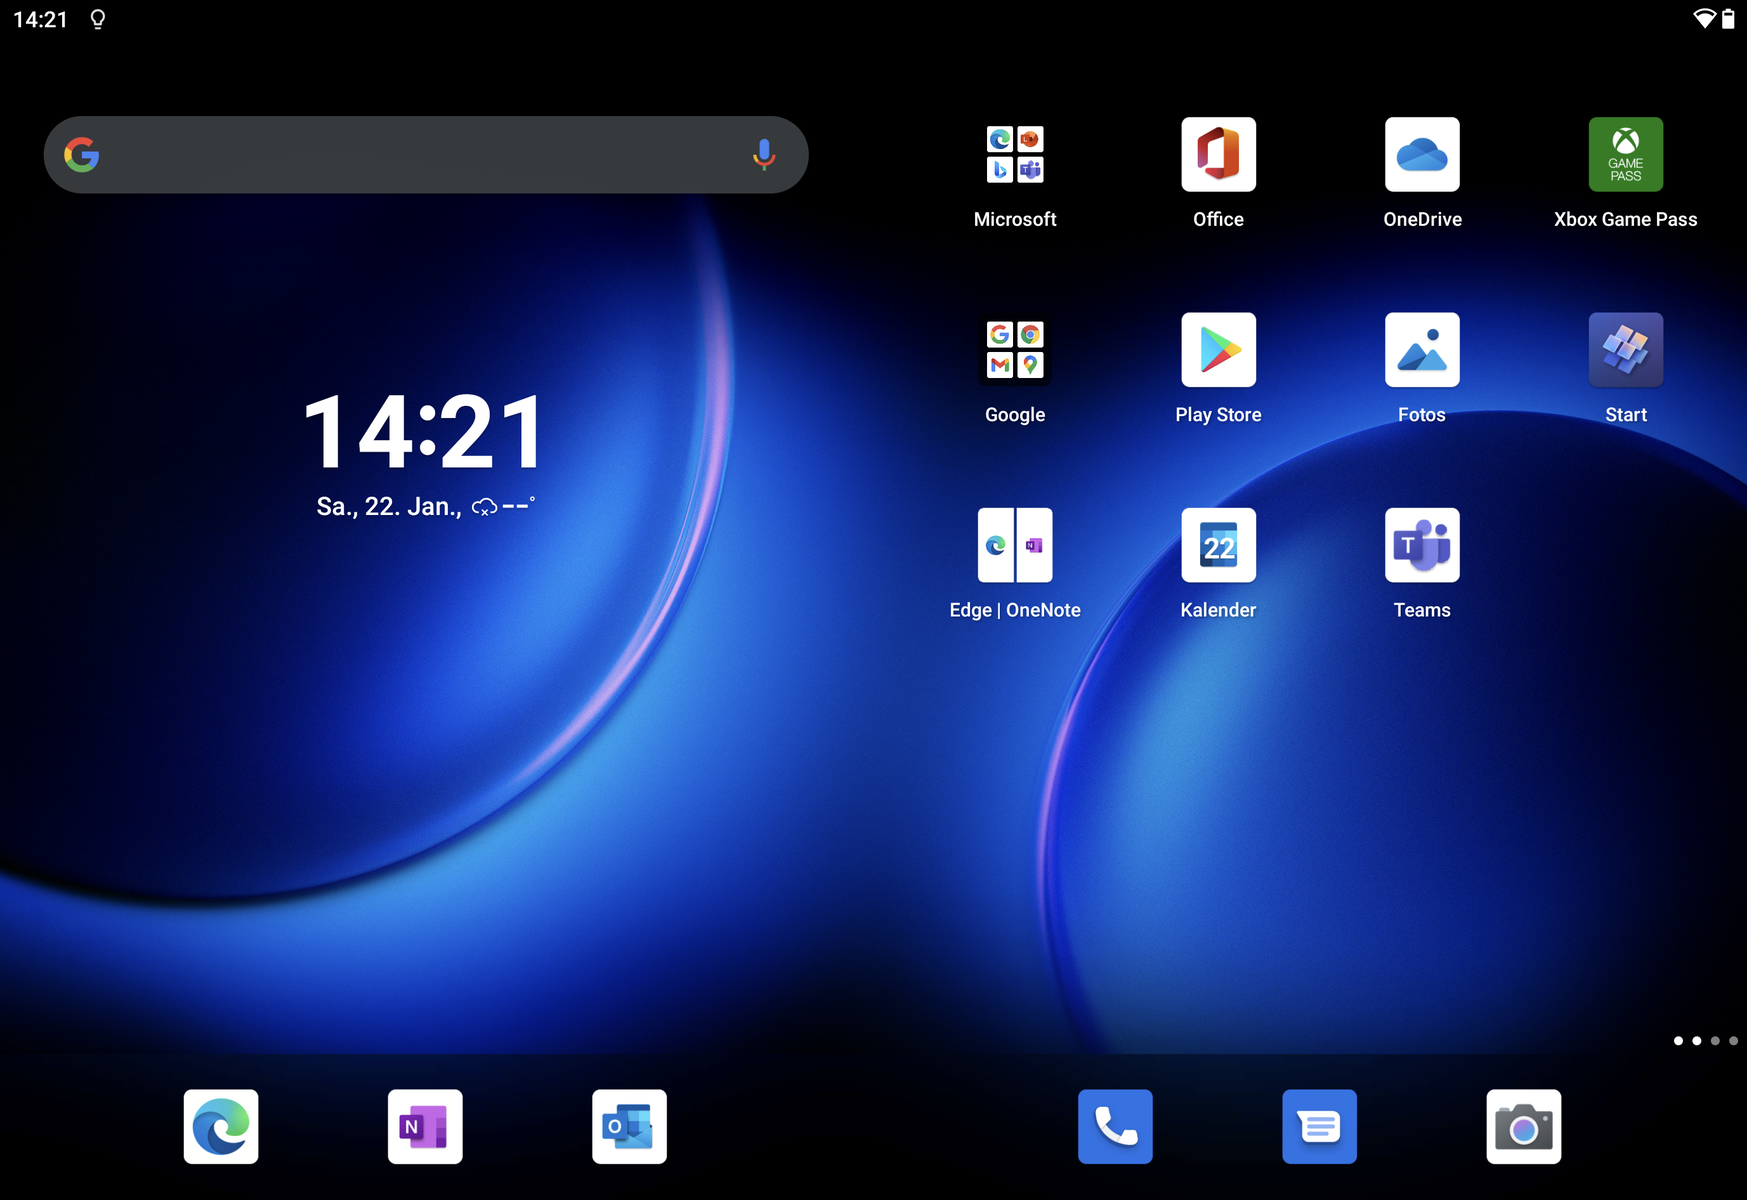Tap the Wi-Fi status icon
The height and width of the screenshot is (1200, 1747).
[x=1704, y=19]
